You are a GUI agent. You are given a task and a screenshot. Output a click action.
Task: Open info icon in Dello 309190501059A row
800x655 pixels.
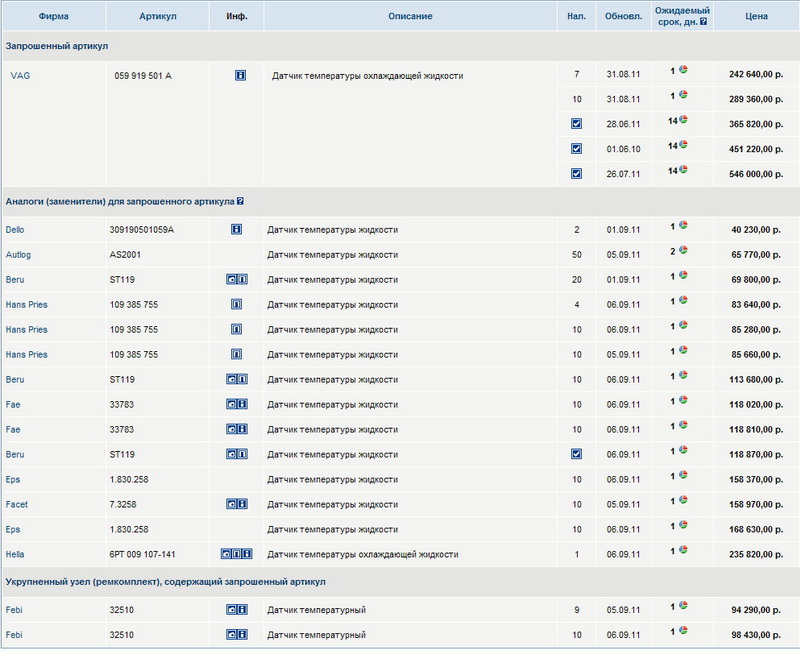236,230
